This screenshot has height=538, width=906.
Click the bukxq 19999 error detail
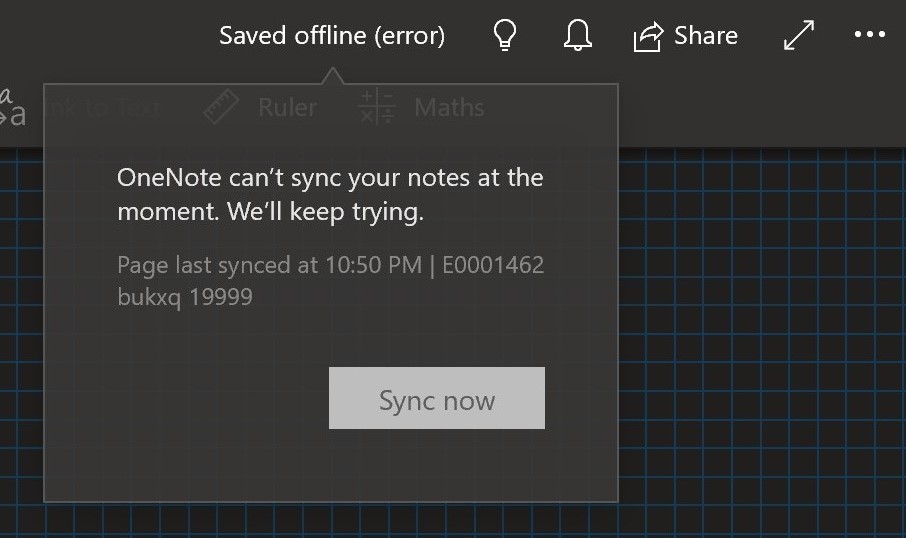tap(185, 297)
